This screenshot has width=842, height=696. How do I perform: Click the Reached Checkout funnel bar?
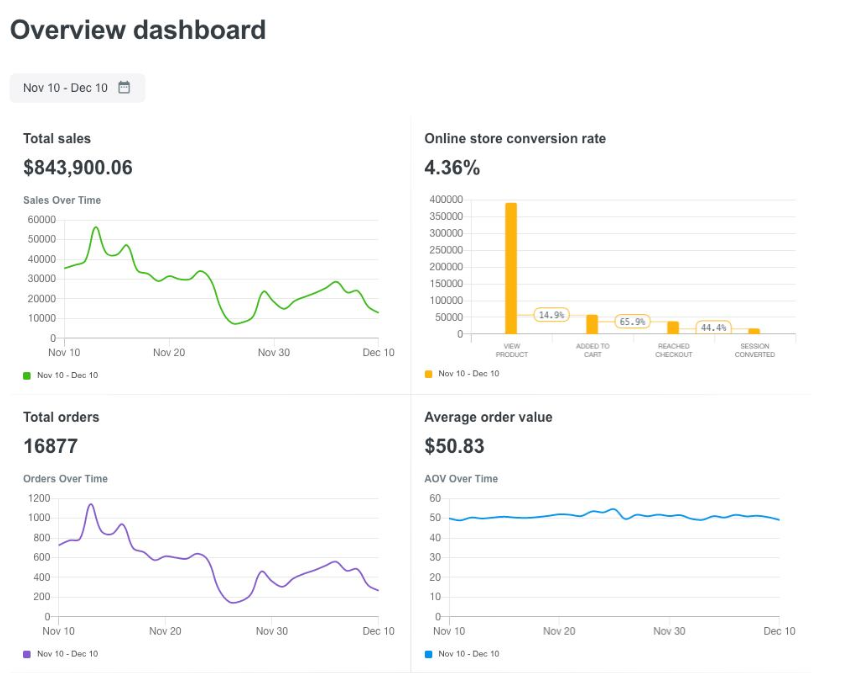click(x=673, y=327)
